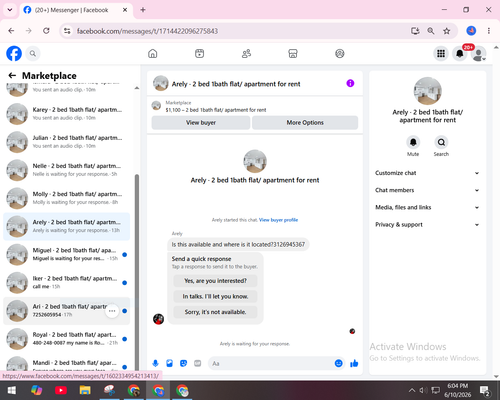The width and height of the screenshot is (500, 400).
Task: Expand Privacy & support section
Action: coord(427,225)
